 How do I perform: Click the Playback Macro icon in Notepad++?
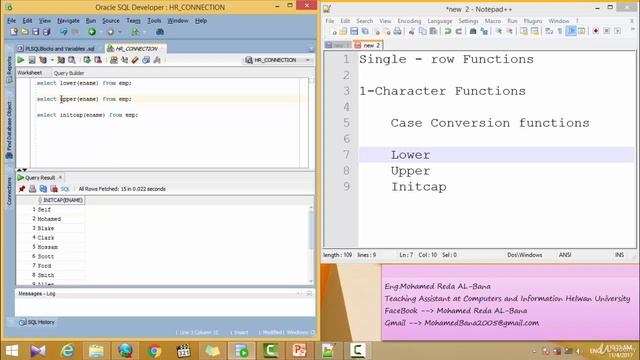pyautogui.click(x=618, y=31)
